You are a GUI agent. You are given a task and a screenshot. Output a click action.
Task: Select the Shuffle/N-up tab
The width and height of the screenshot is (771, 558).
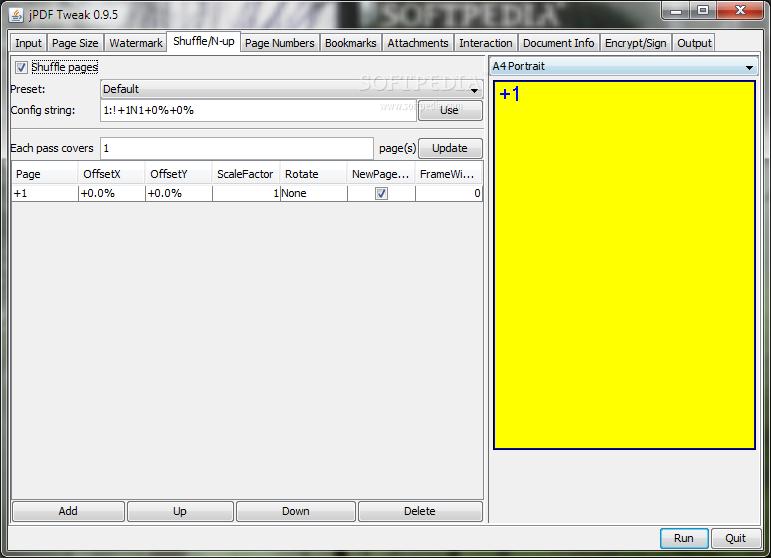pyautogui.click(x=204, y=41)
